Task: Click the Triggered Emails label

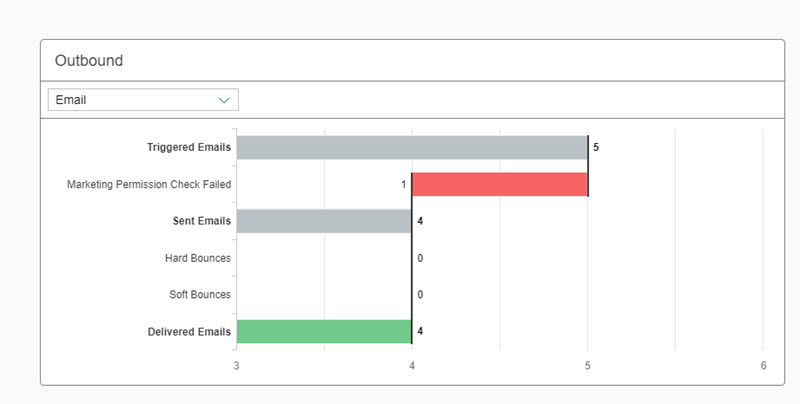Action: point(188,147)
